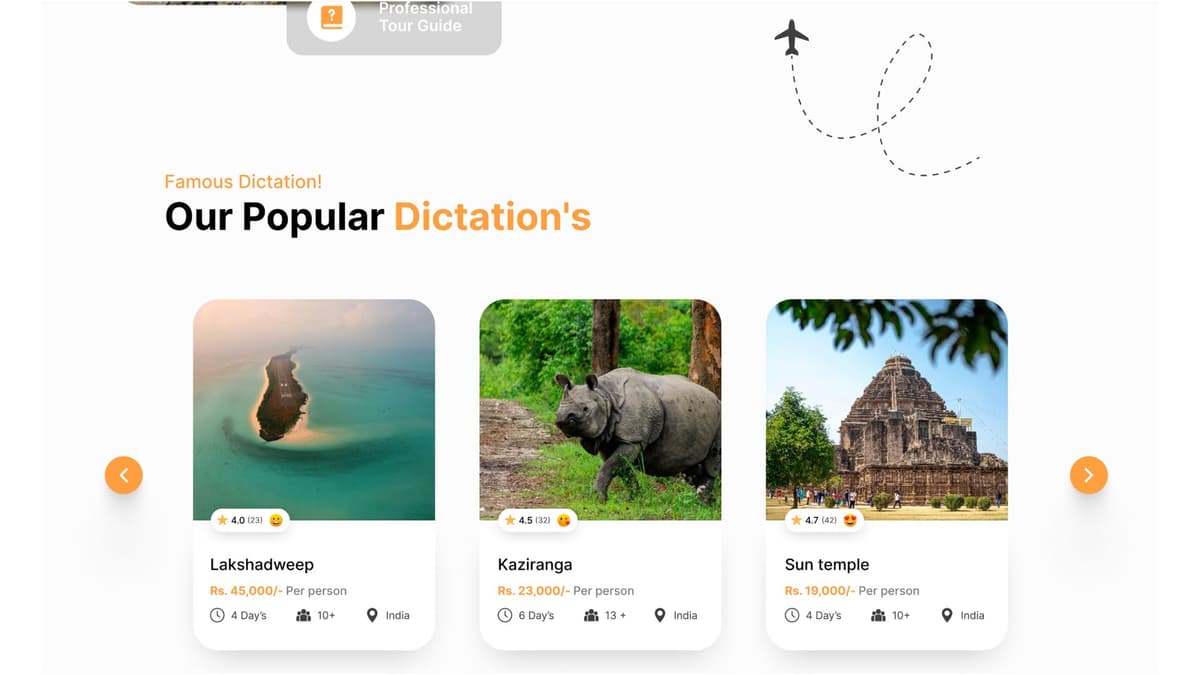Click the Professional Tour Guide book icon
This screenshot has height=675, width=1200.
click(331, 17)
